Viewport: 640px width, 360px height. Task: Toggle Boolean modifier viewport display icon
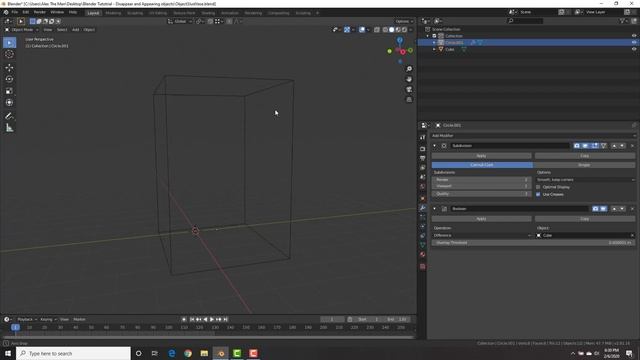click(x=603, y=209)
